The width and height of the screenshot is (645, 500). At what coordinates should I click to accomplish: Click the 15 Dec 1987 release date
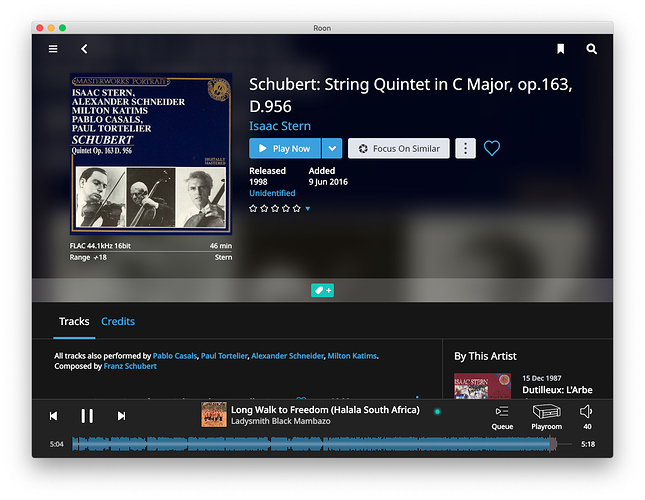[x=542, y=378]
